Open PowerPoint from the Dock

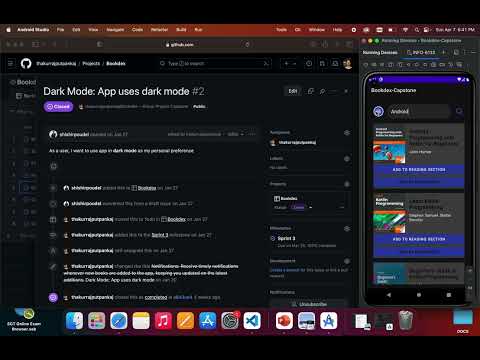(x=284, y=321)
